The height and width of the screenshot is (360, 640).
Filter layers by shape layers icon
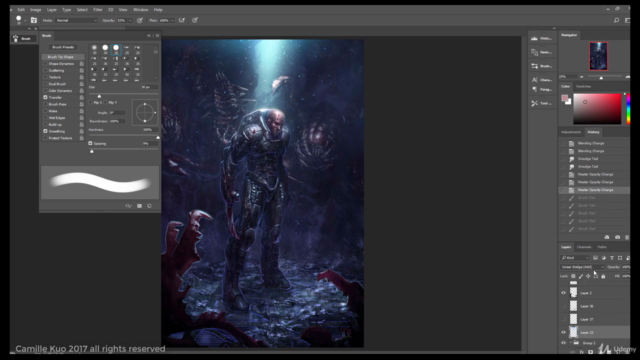(x=620, y=258)
